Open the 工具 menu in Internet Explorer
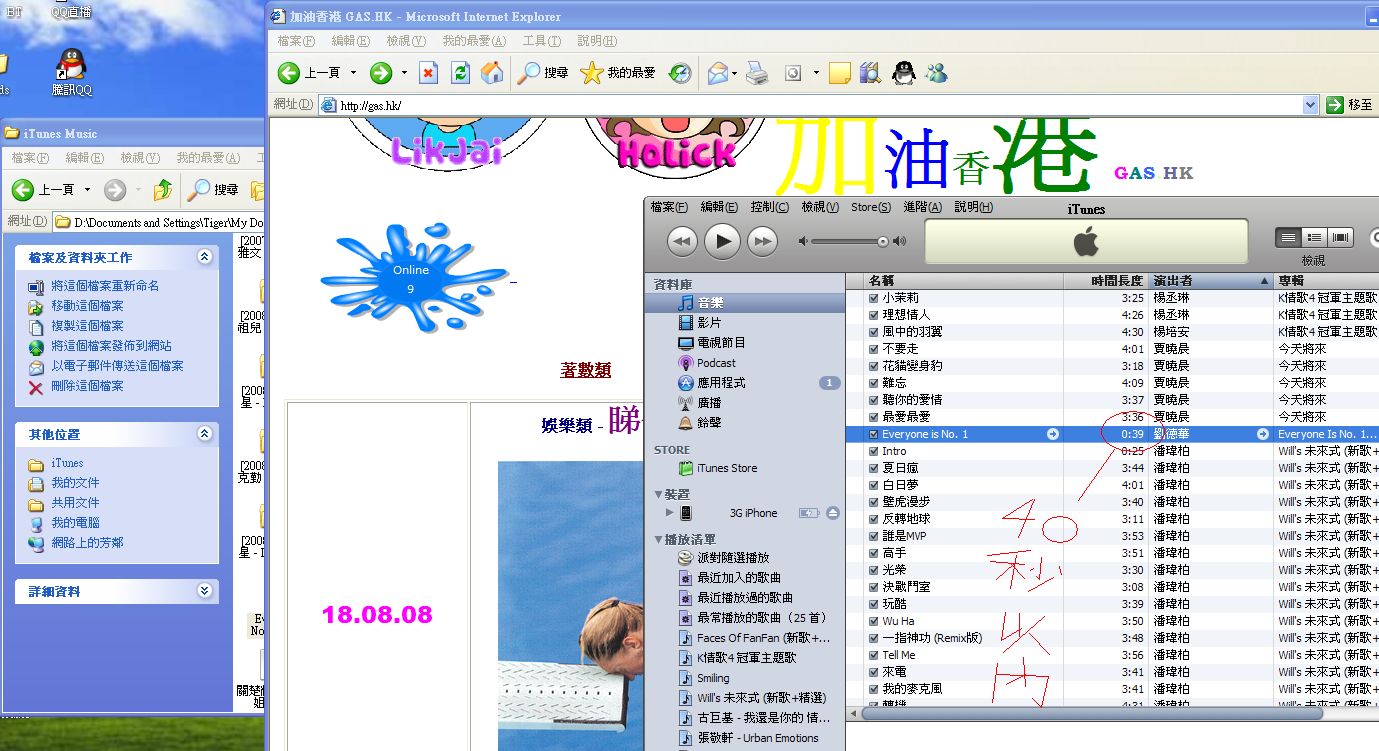The width and height of the screenshot is (1379, 751). point(541,41)
